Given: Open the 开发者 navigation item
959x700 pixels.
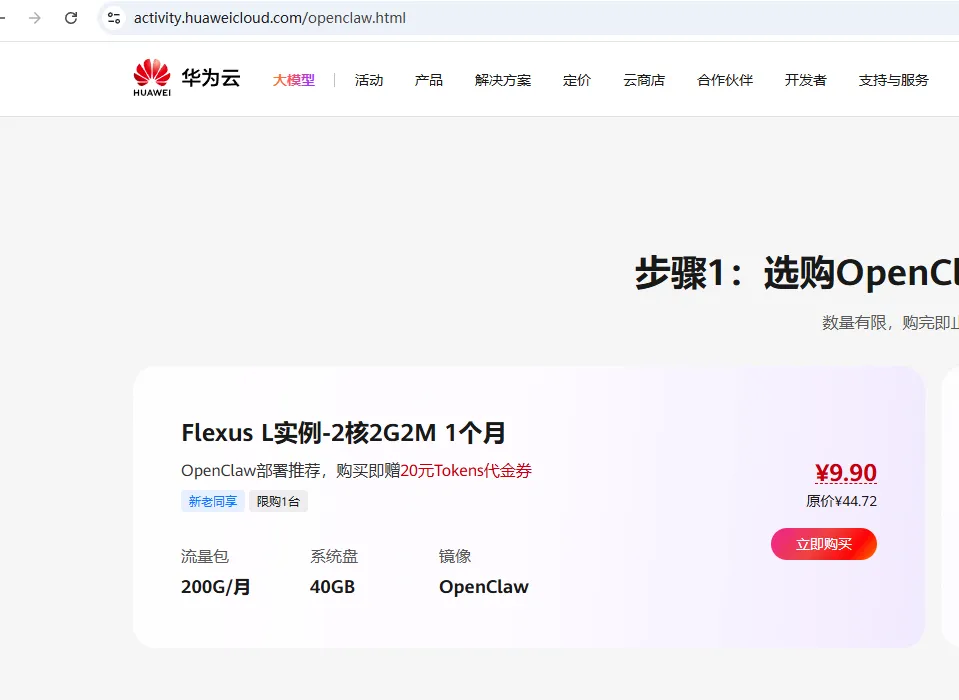Looking at the screenshot, I should pyautogui.click(x=805, y=80).
